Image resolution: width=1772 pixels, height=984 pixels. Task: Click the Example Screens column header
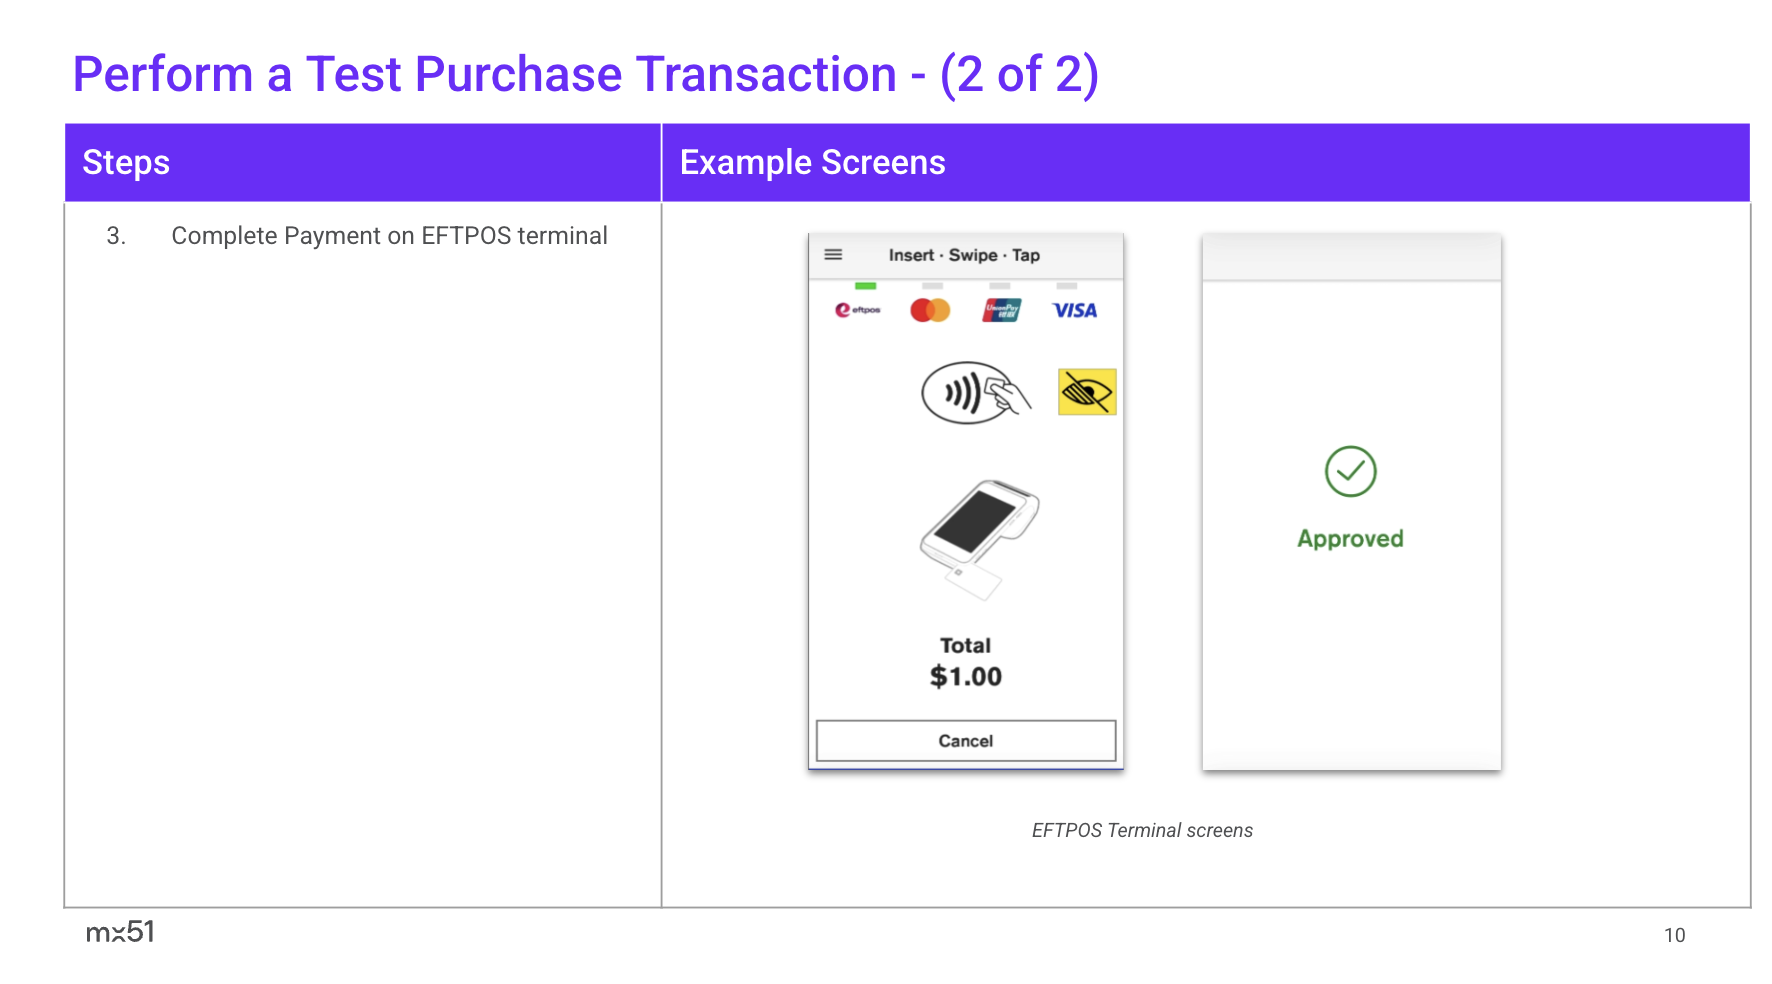point(812,163)
